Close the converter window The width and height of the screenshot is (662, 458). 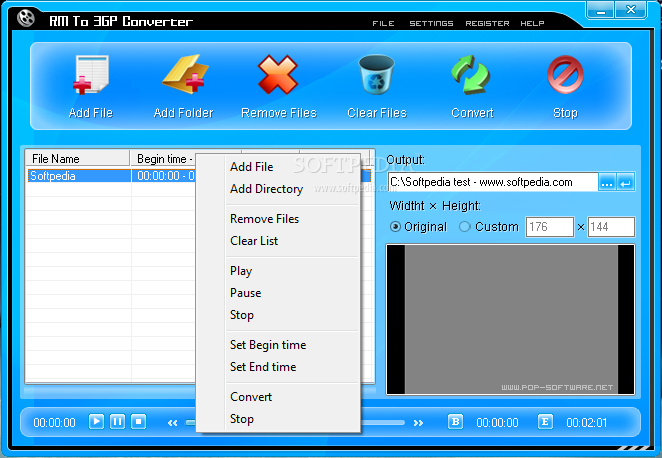pyautogui.click(x=631, y=9)
